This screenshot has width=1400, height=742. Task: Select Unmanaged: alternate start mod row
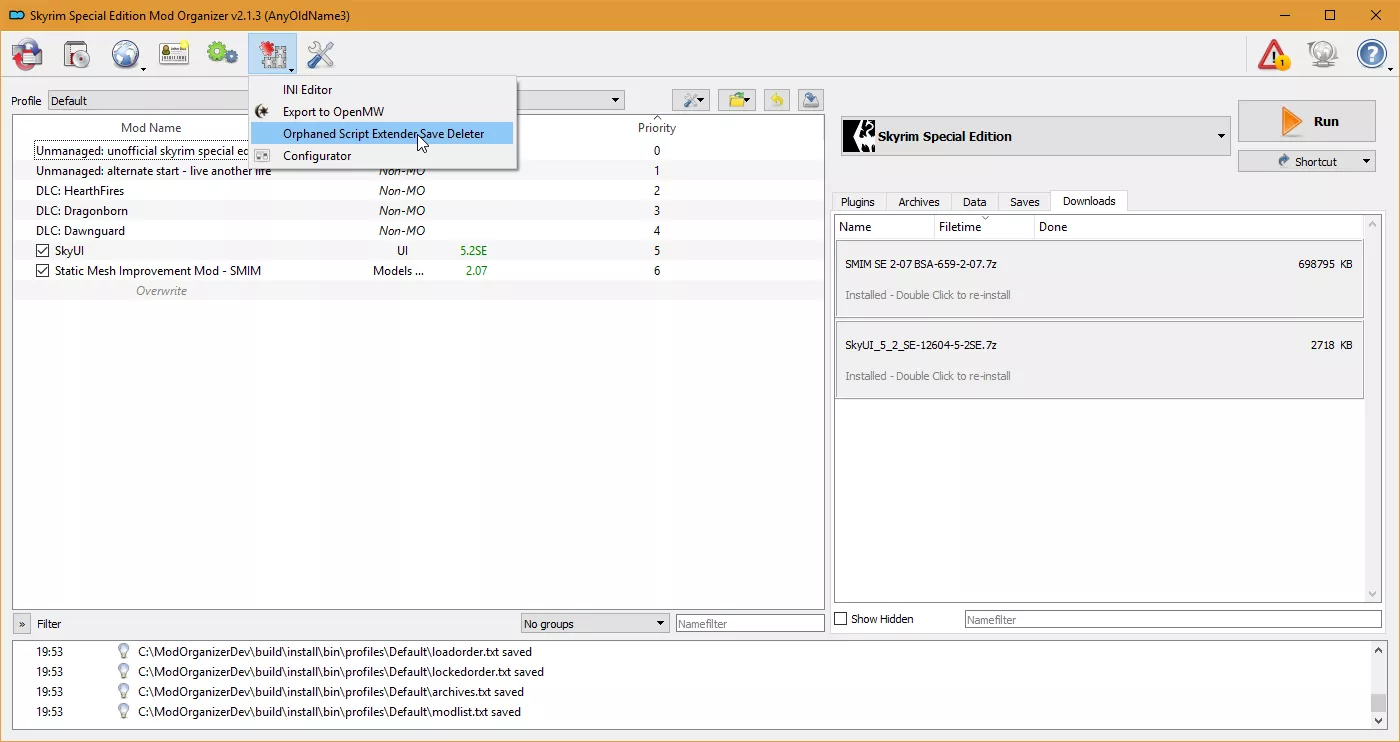pos(418,171)
